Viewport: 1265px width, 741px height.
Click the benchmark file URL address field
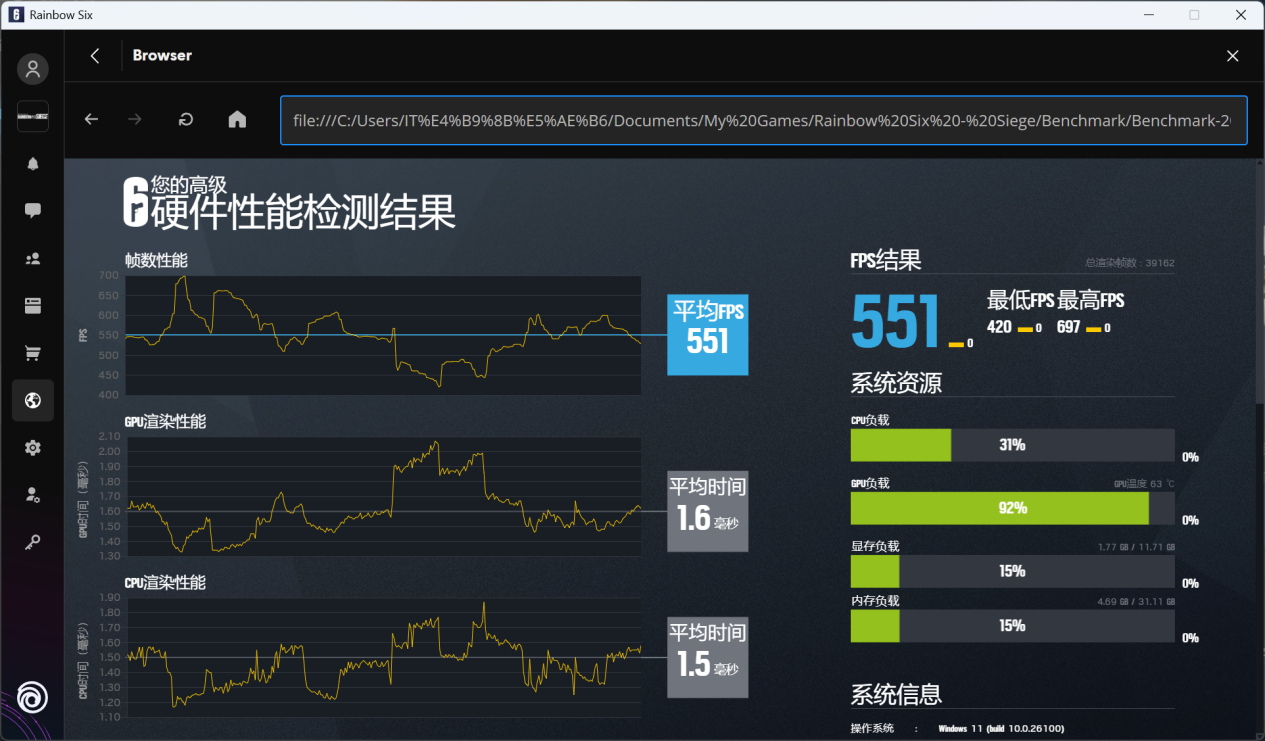762,120
